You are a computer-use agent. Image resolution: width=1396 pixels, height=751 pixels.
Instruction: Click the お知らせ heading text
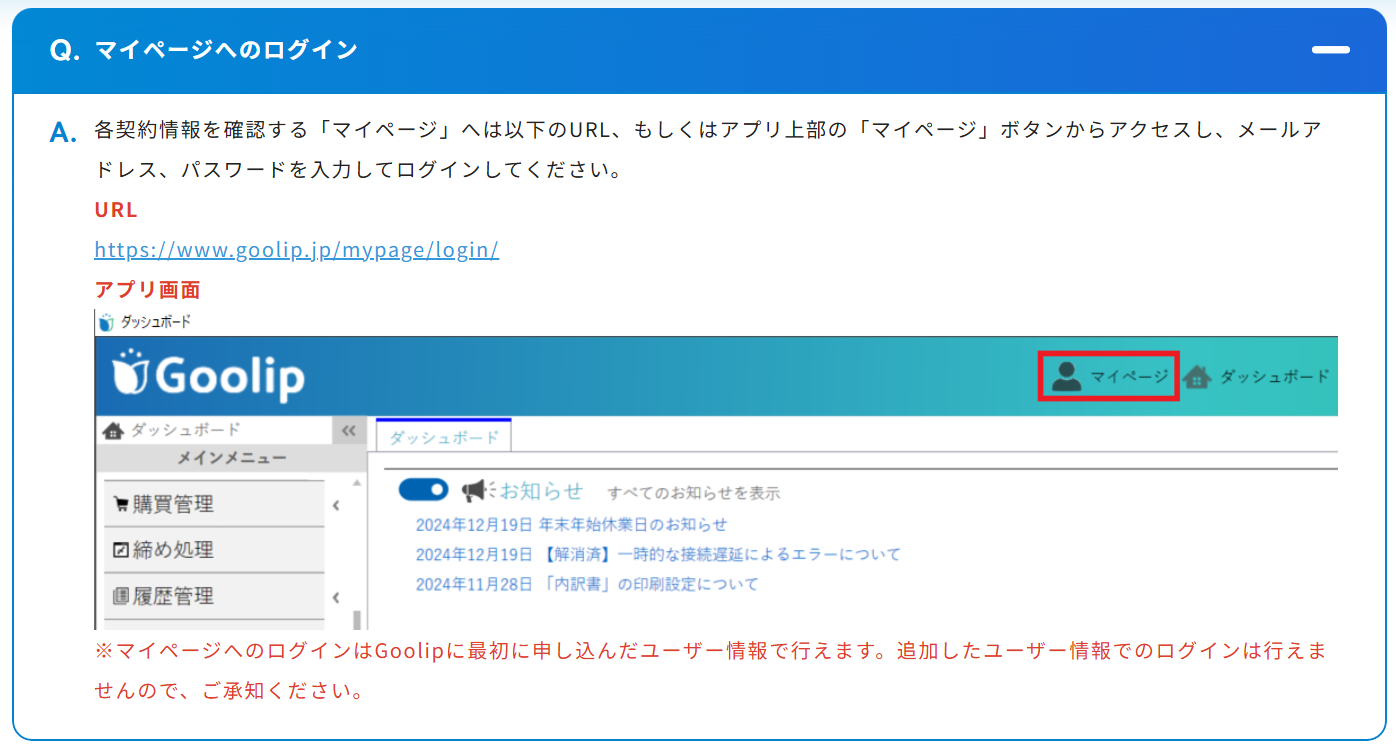(541, 491)
